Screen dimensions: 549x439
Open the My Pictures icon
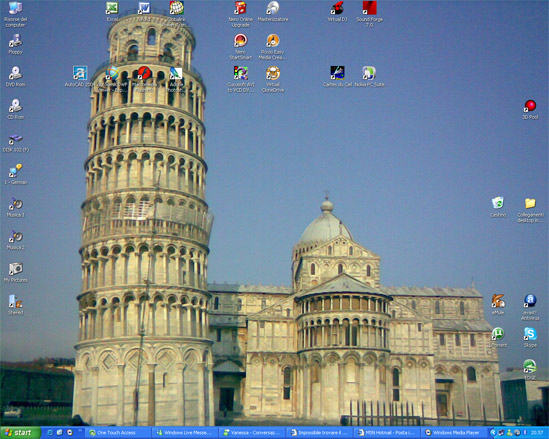[15, 272]
